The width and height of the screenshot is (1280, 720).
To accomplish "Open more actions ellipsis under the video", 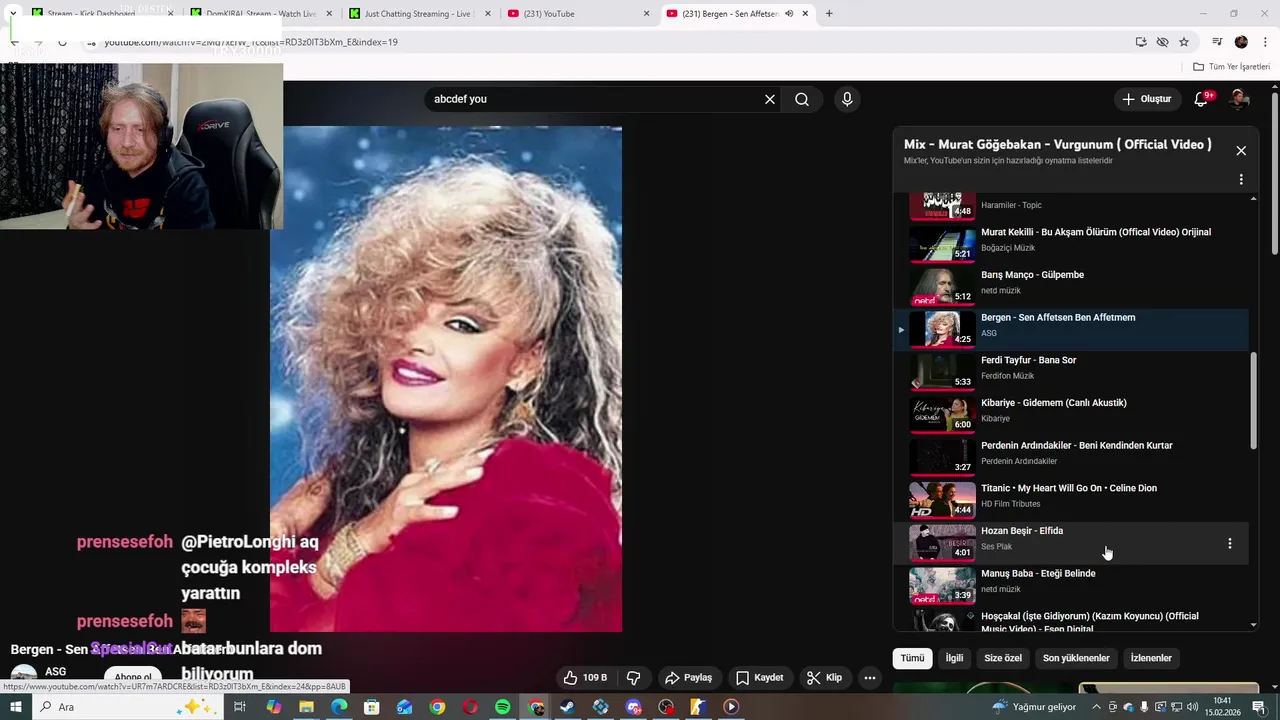I will point(870,677).
